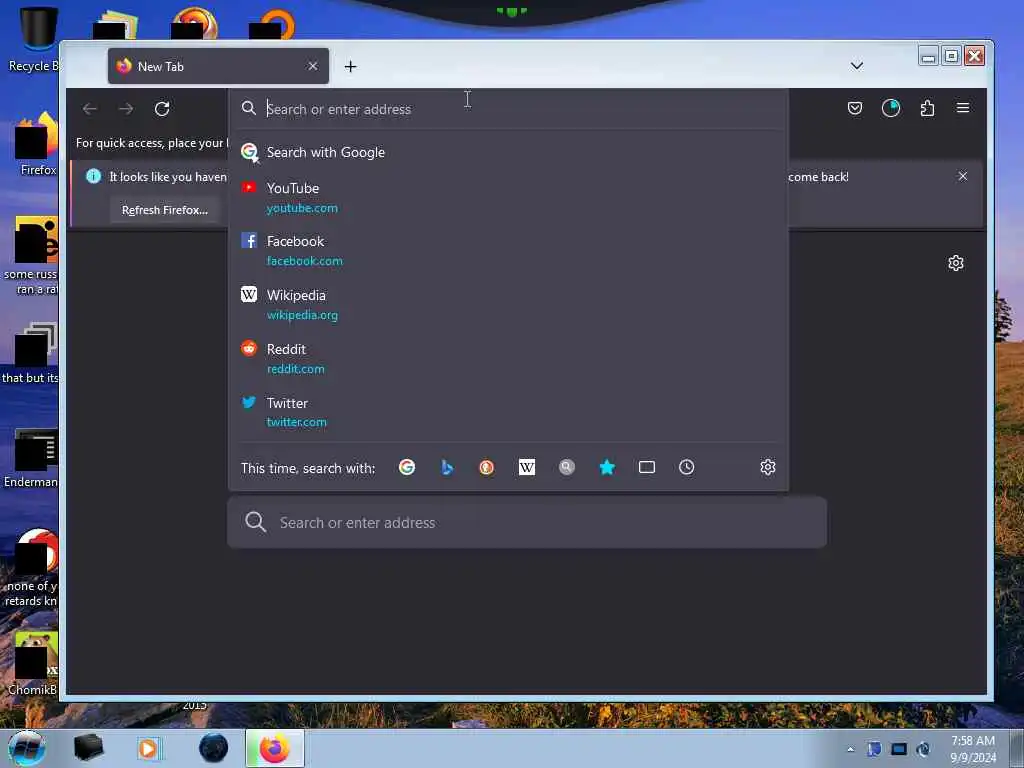Image resolution: width=1024 pixels, height=768 pixels.
Task: Open search settings gear in dropdown
Action: coord(767,468)
